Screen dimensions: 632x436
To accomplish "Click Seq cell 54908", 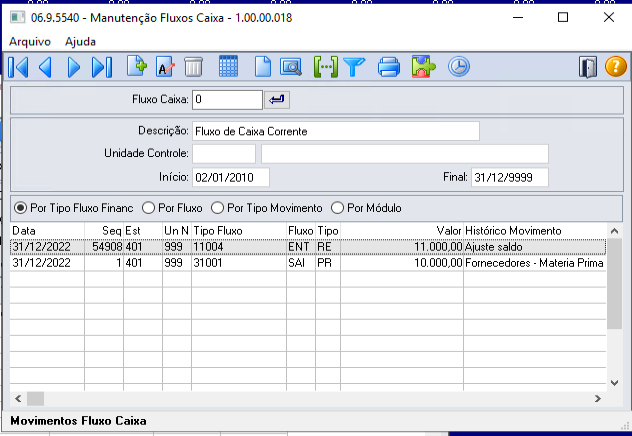I will point(104,247).
